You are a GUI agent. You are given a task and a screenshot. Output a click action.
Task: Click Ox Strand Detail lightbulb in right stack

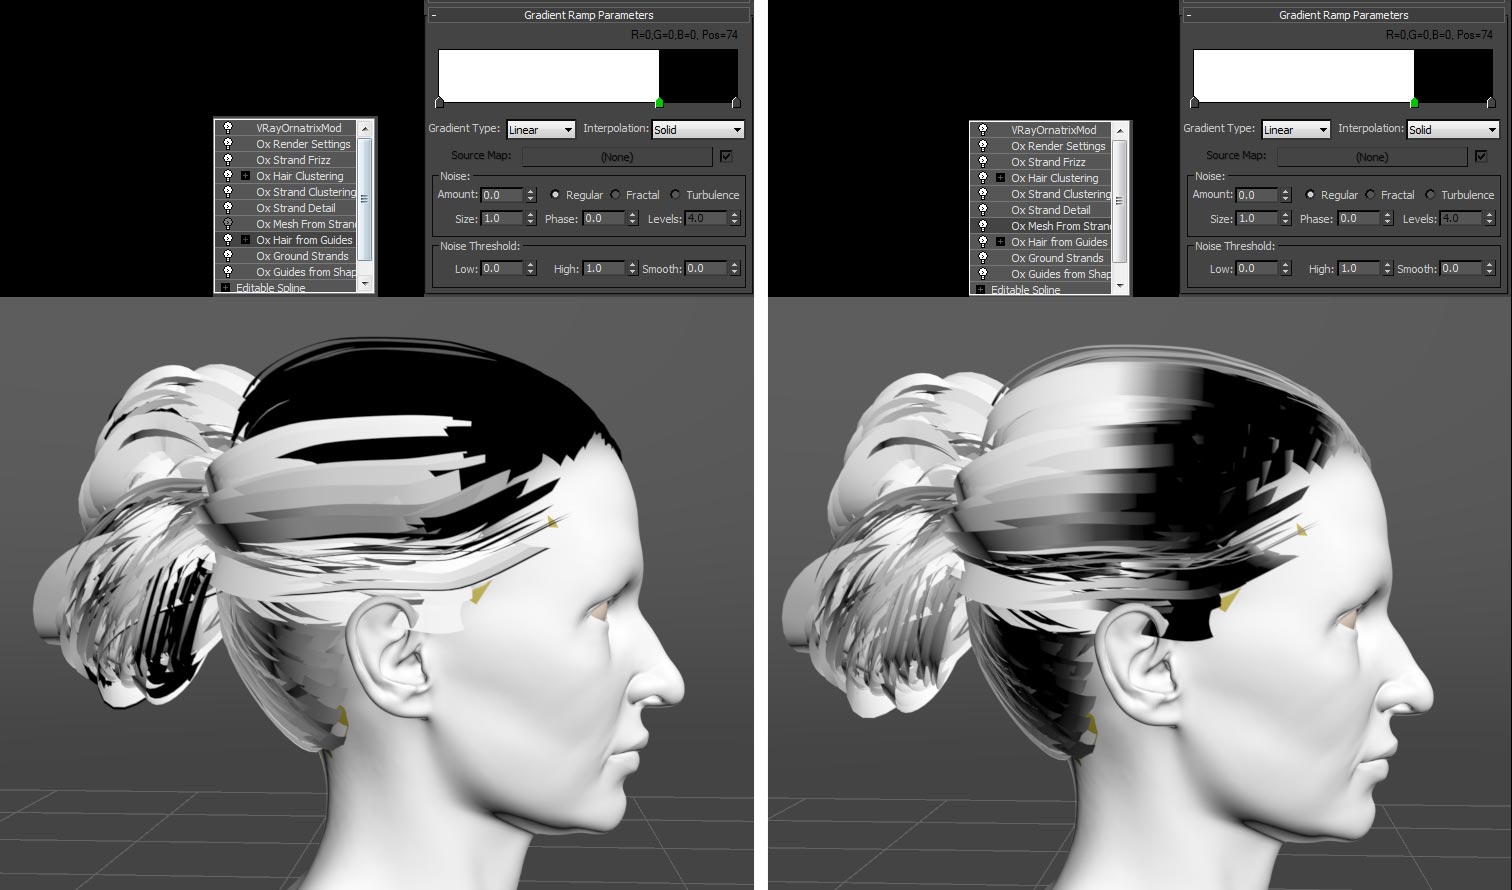(983, 210)
